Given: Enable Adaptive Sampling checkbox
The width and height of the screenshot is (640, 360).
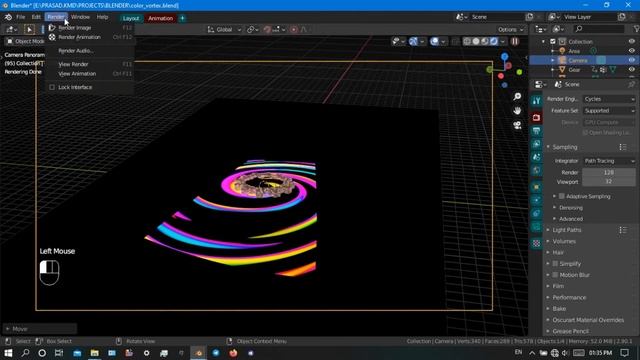Looking at the screenshot, I should [x=562, y=196].
